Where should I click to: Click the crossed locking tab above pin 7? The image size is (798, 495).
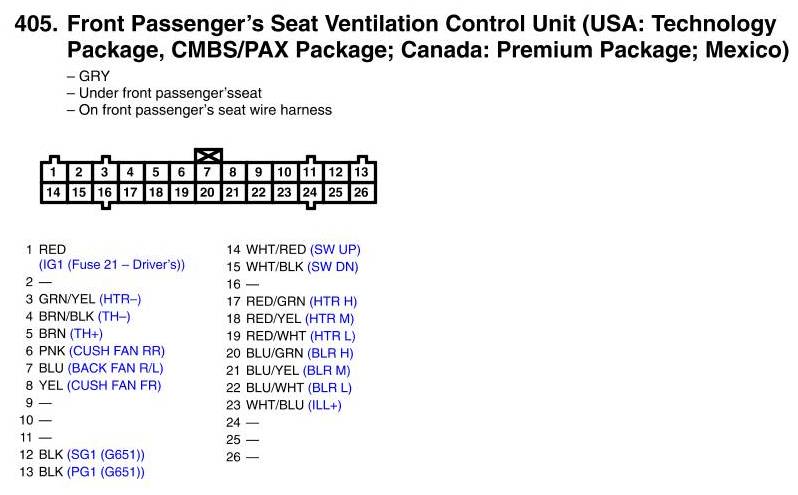207,156
